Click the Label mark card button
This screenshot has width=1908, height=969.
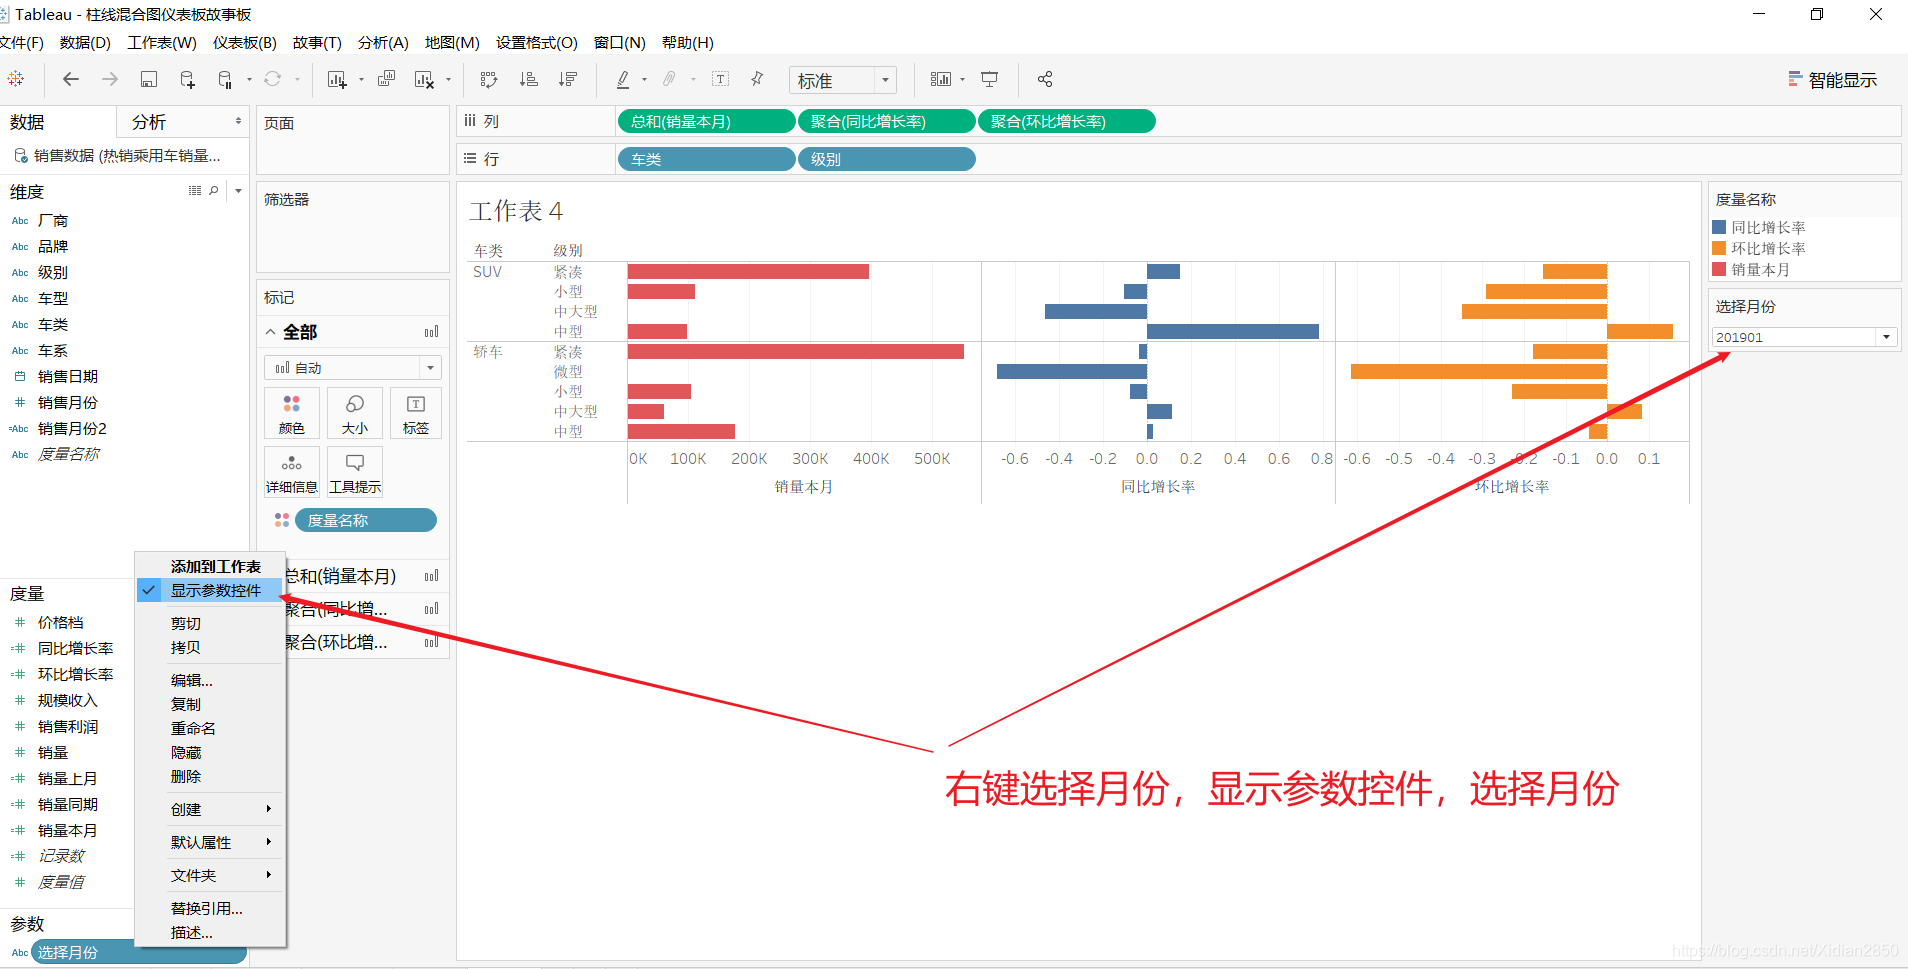point(416,413)
